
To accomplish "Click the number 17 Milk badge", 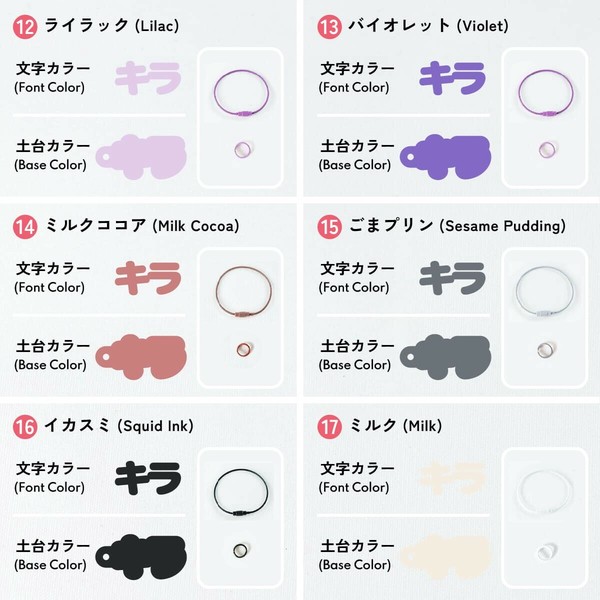I will [329, 426].
